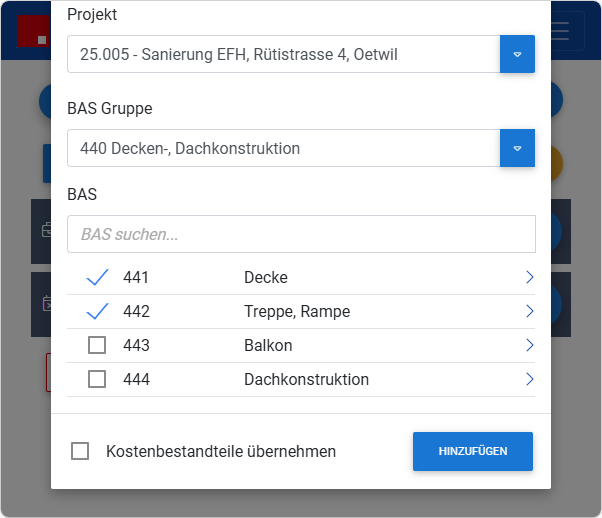Check the 444 Dachkonstruktion checkbox
602x518 pixels.
coord(97,379)
